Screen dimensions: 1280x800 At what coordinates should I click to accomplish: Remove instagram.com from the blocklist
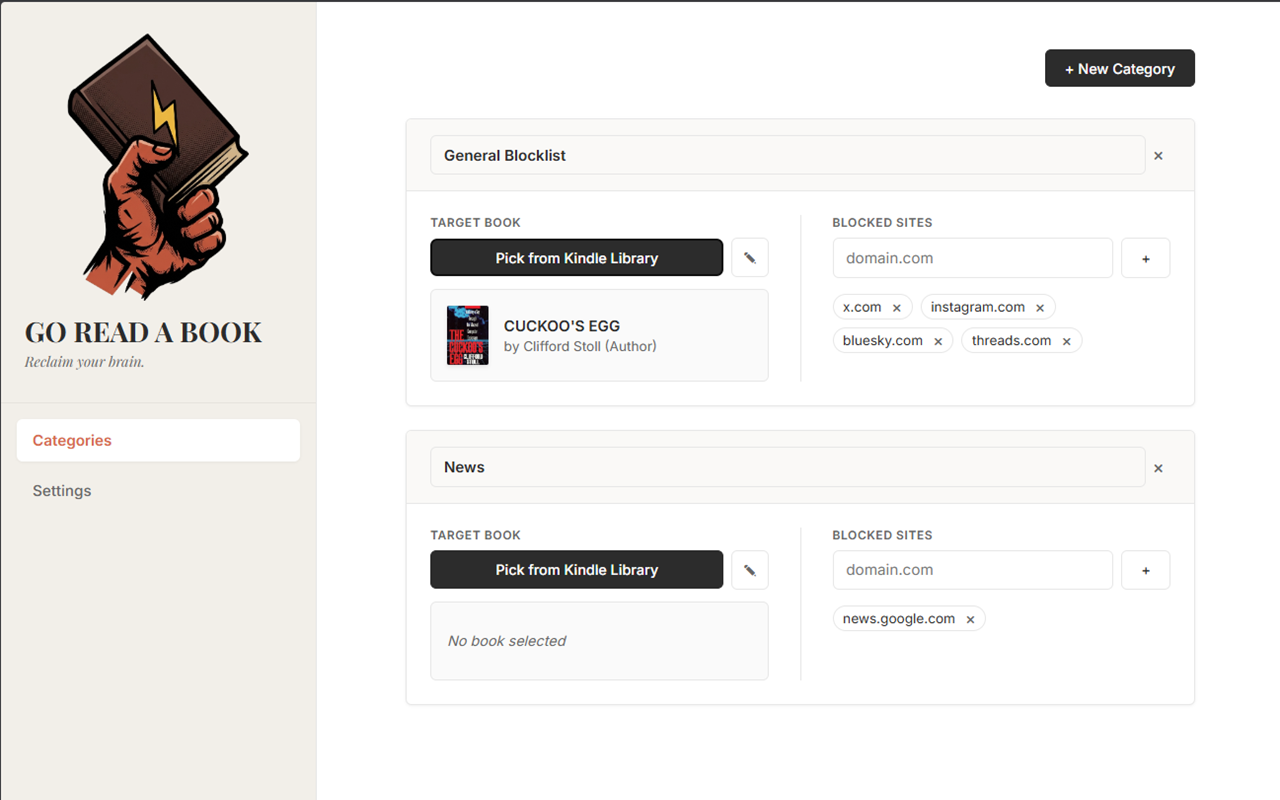[x=1040, y=308]
